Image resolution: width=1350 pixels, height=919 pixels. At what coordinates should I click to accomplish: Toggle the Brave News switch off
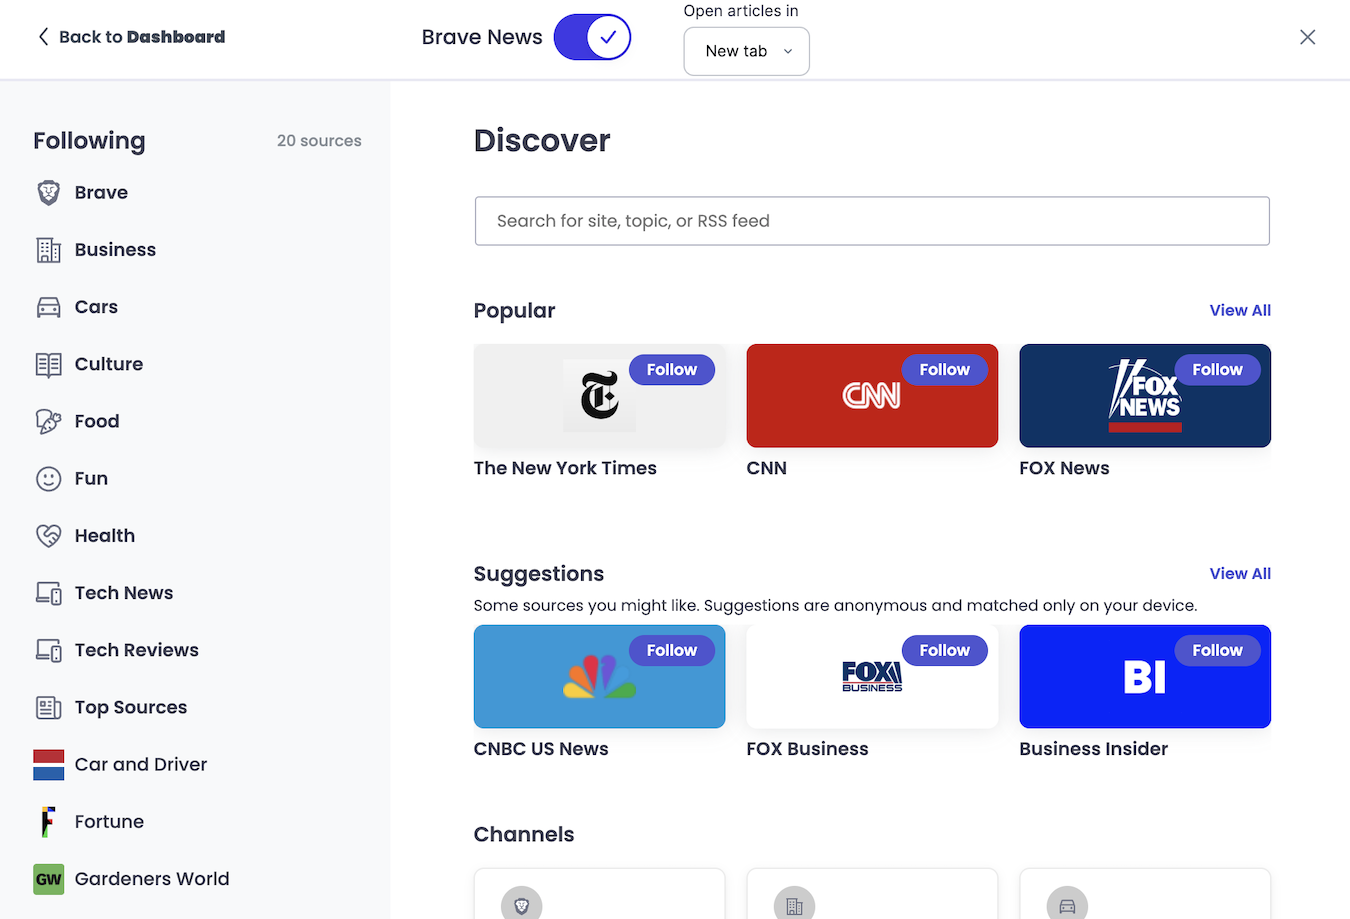point(592,37)
